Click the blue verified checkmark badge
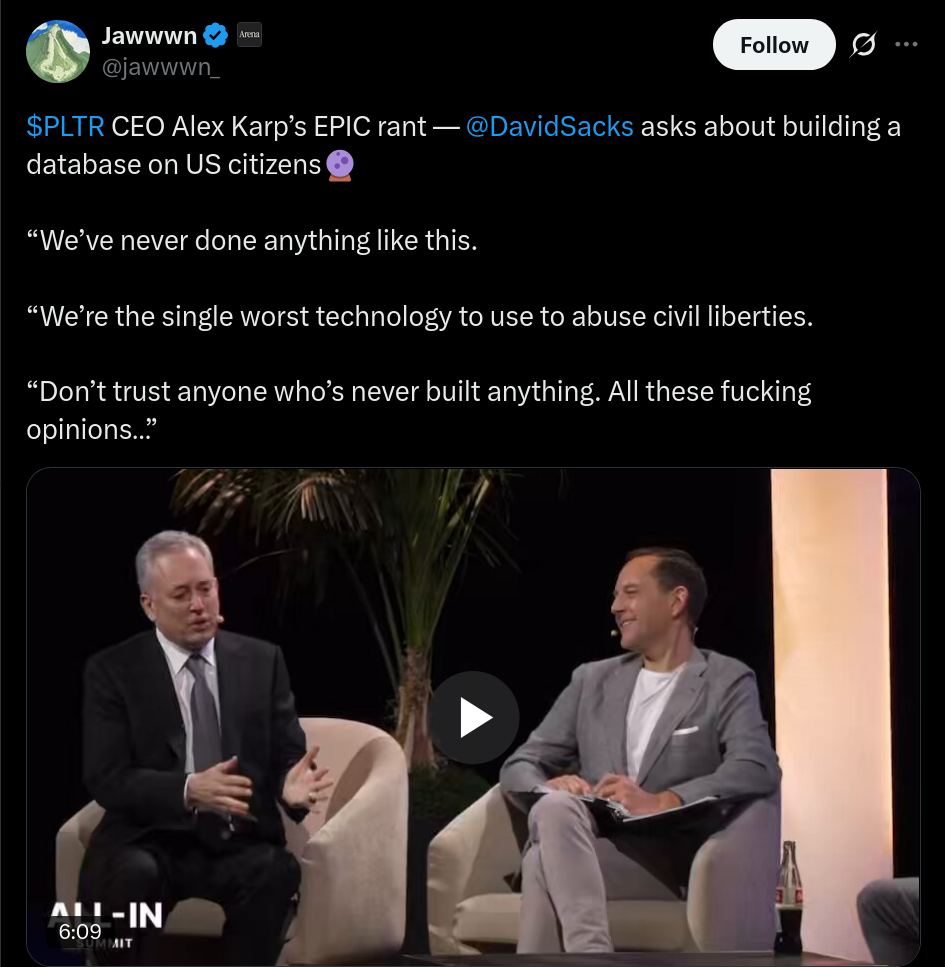Viewport: 945px width, 967px height. click(x=215, y=35)
